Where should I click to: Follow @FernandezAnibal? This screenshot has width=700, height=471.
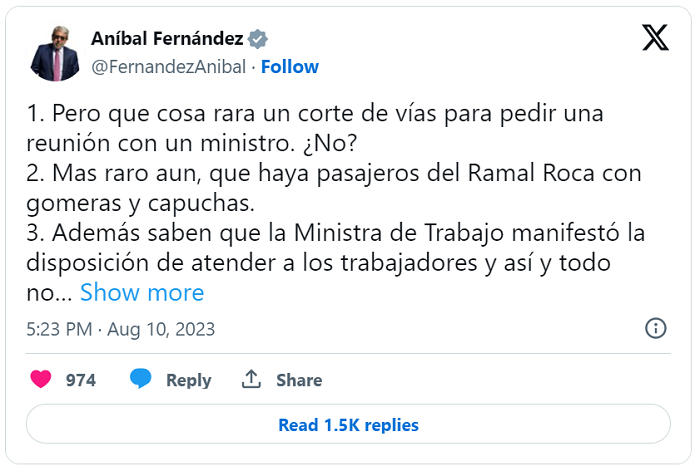[x=290, y=67]
